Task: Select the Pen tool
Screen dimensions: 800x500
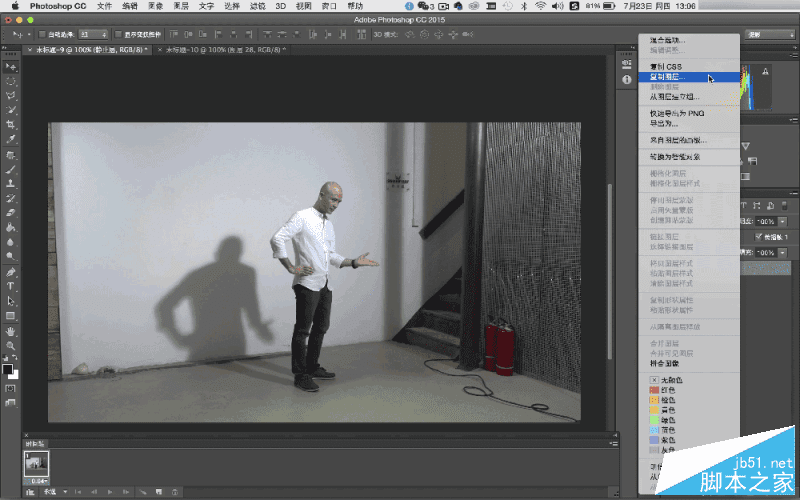Action: click(10, 272)
